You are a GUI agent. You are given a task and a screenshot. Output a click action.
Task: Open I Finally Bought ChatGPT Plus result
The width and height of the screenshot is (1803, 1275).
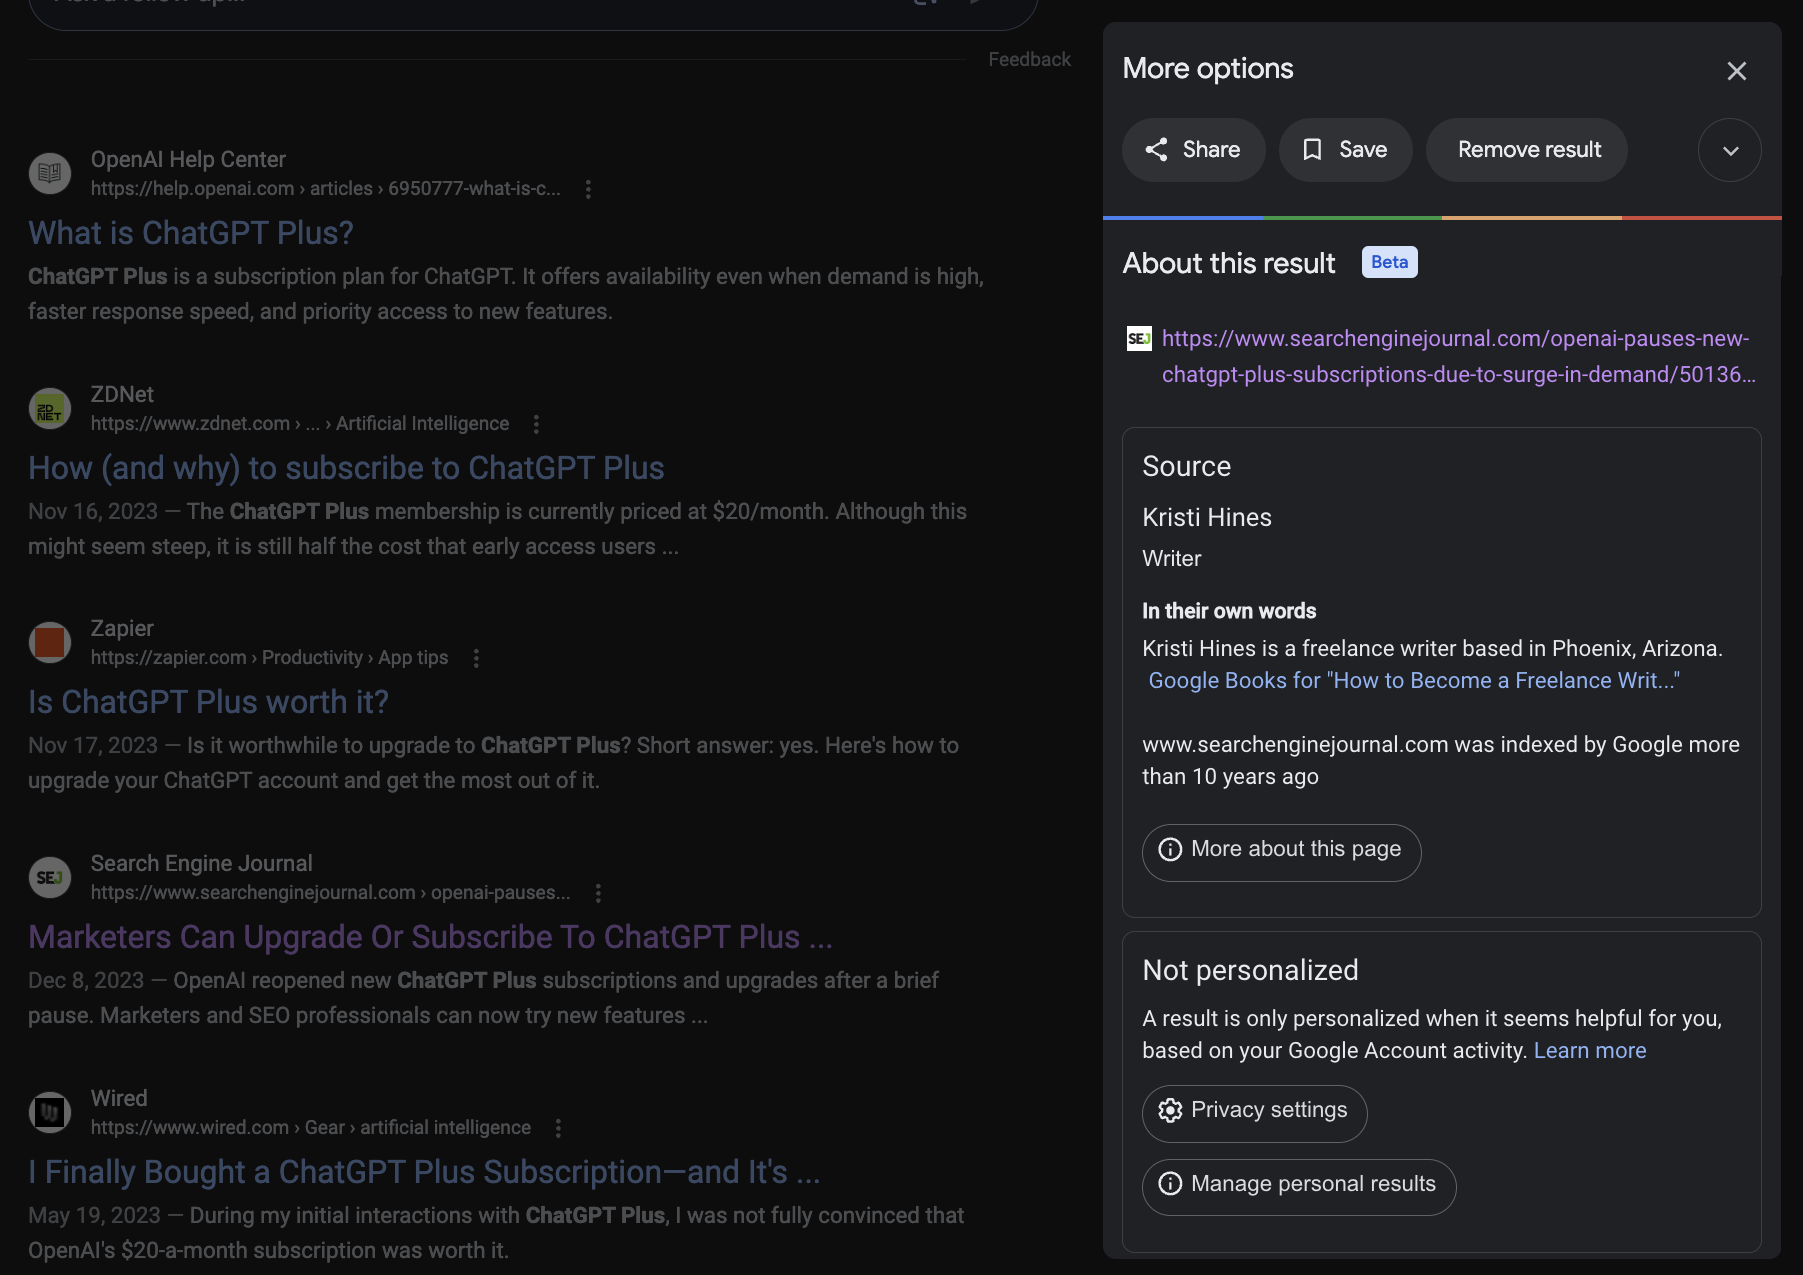(424, 1171)
